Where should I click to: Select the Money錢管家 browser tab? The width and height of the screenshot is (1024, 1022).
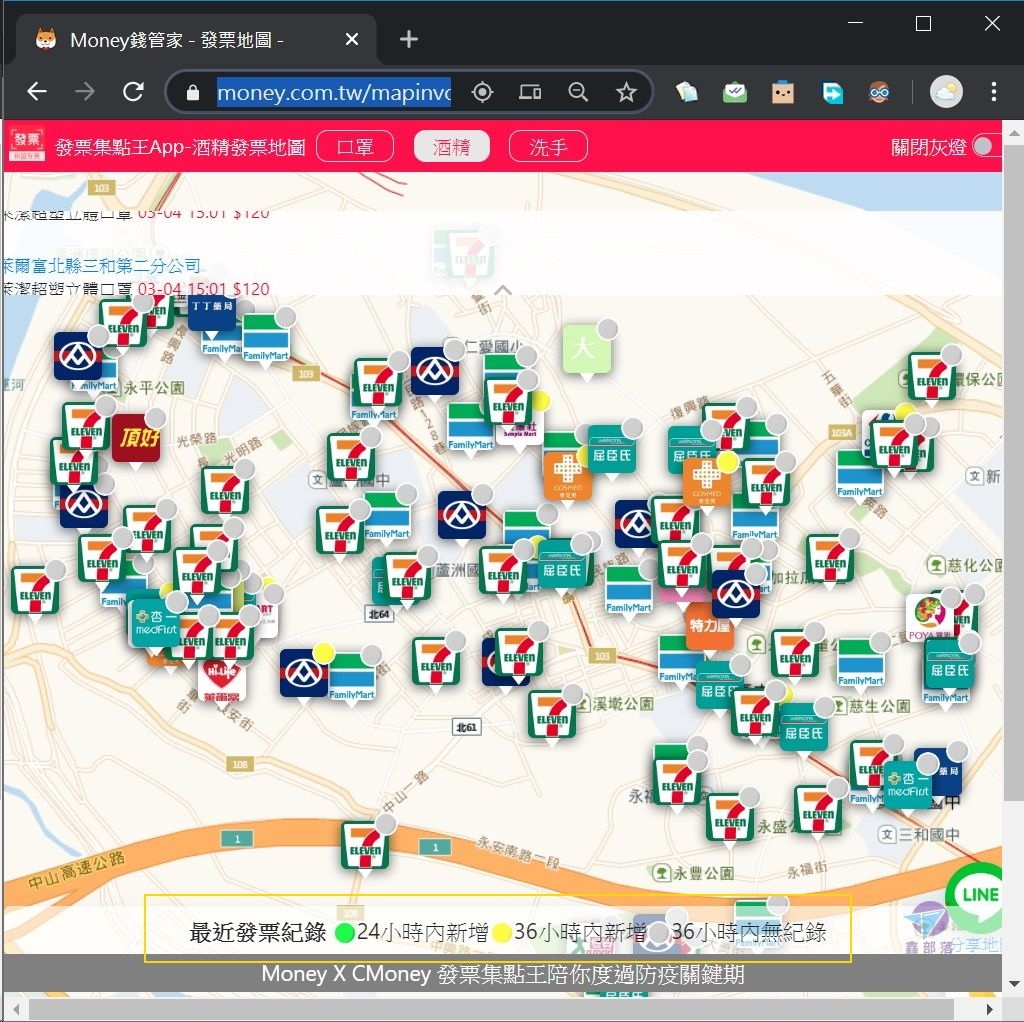tap(196, 40)
